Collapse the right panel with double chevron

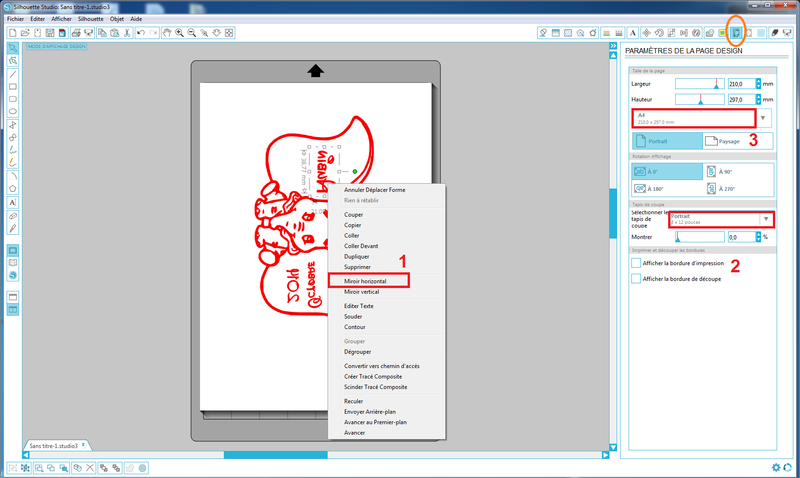[x=613, y=46]
